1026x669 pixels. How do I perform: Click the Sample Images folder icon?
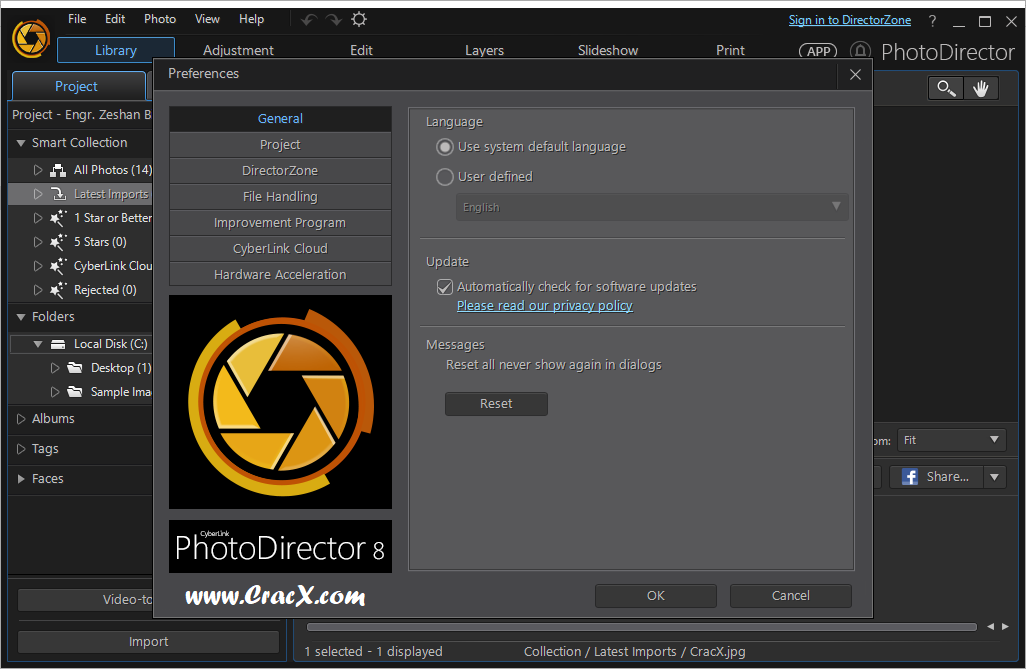point(75,391)
